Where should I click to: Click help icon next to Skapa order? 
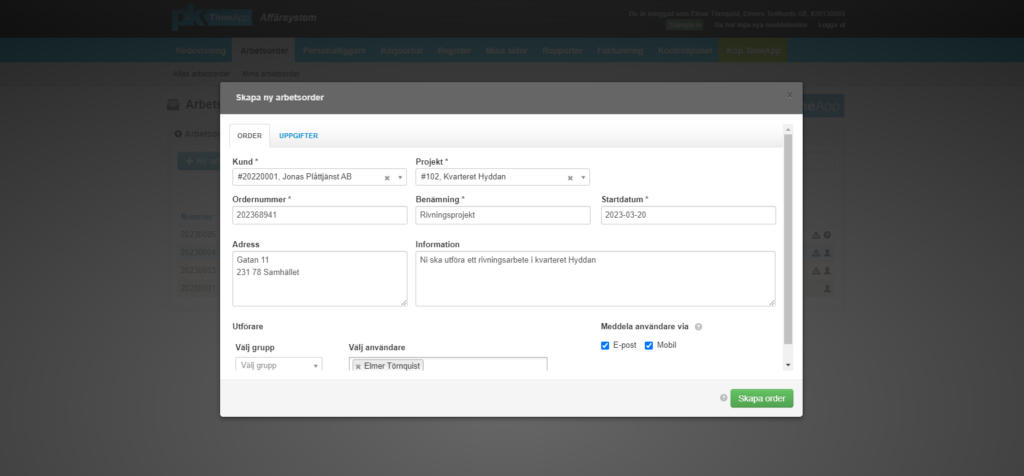pos(723,398)
